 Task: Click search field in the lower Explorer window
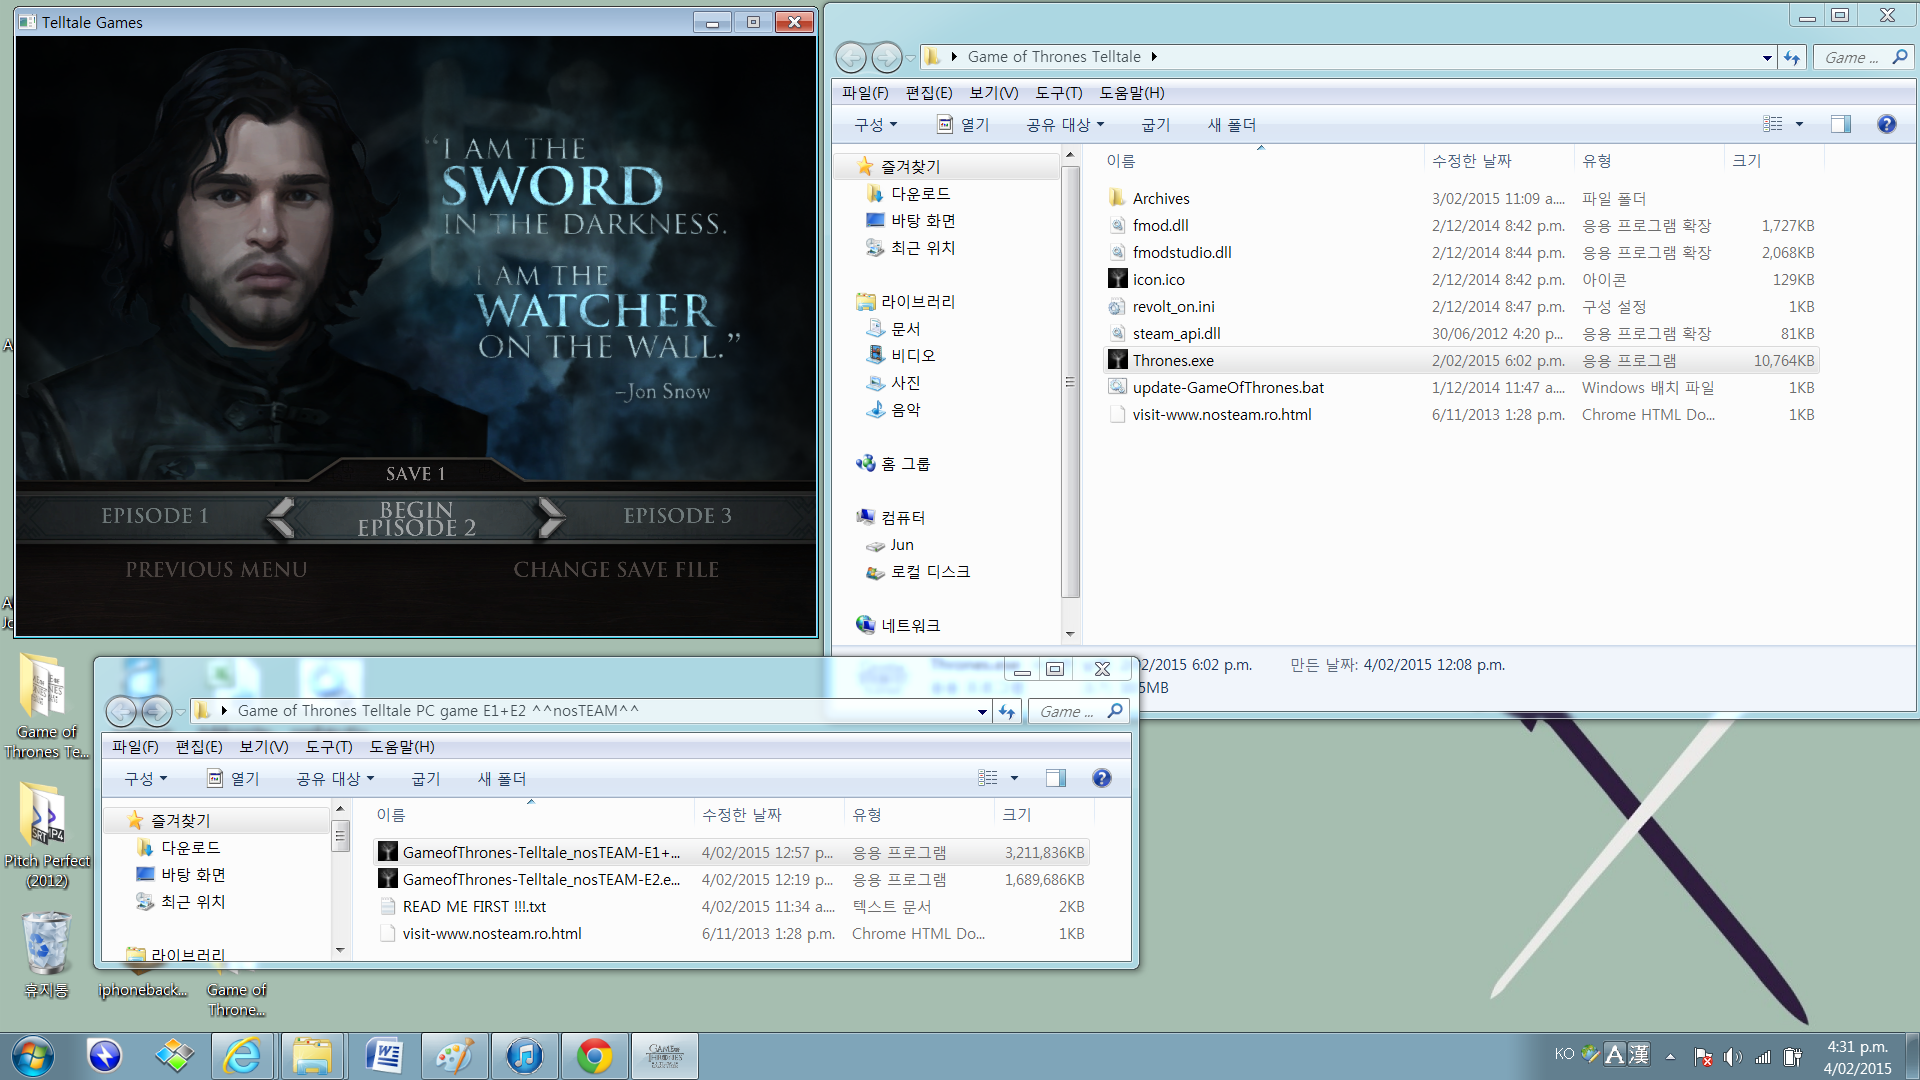coord(1078,711)
